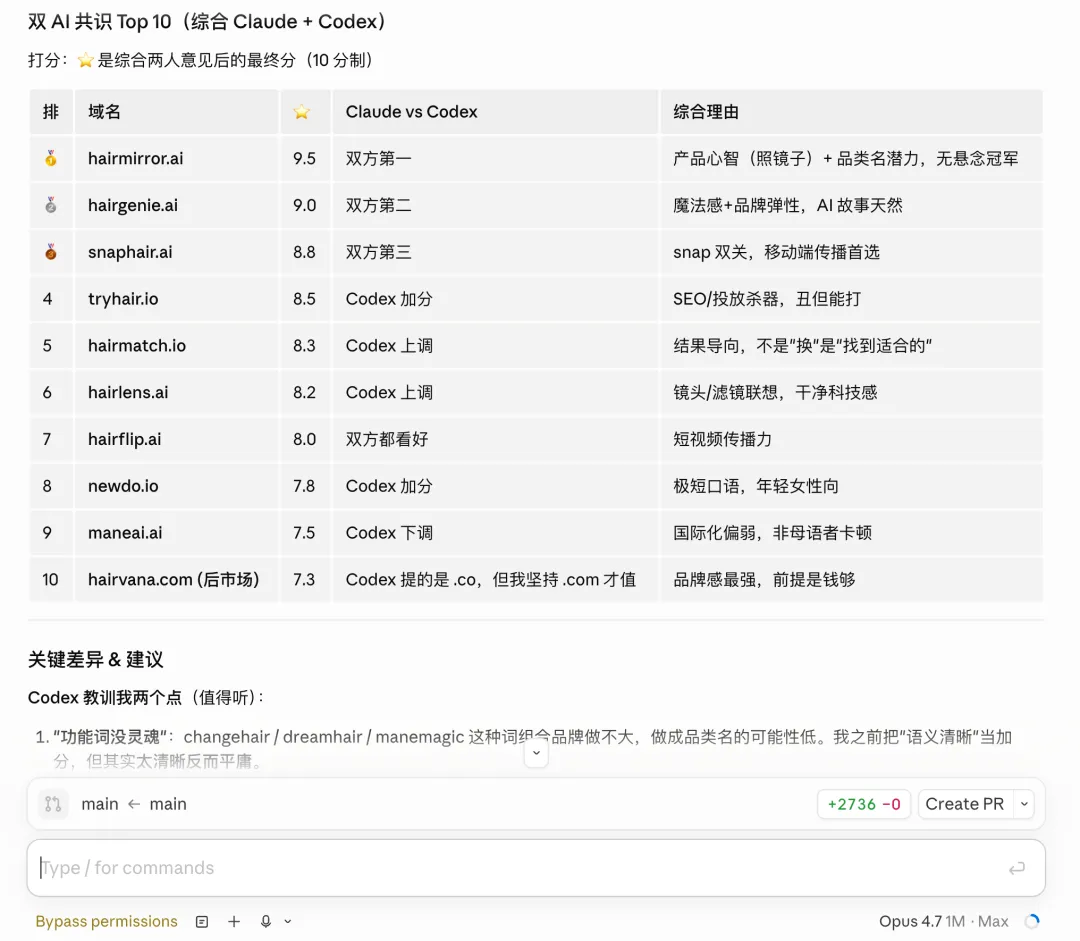Click the gold medal icon for hairmirror.ai

coord(51,159)
